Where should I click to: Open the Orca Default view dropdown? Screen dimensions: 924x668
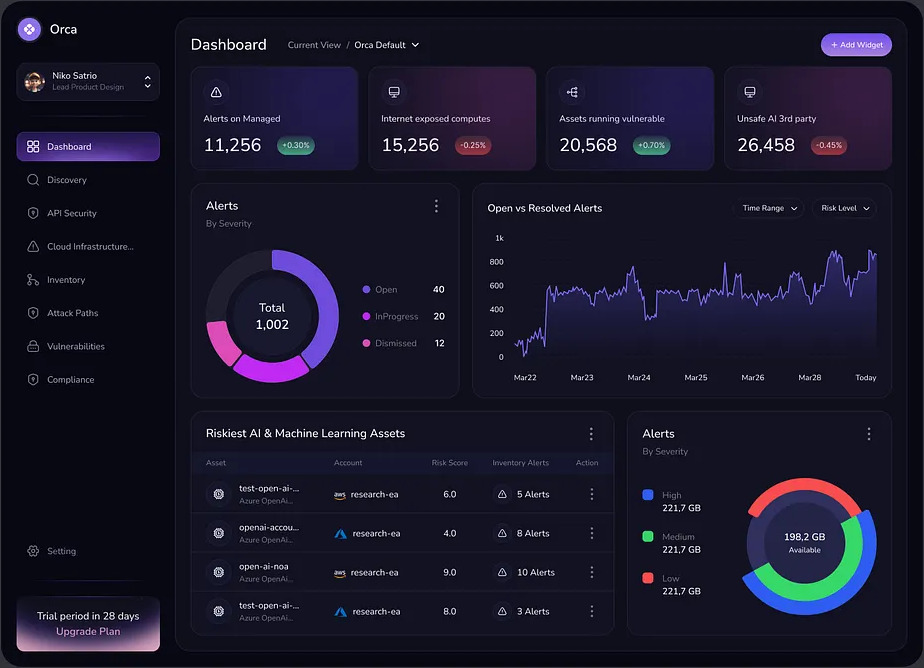(387, 45)
